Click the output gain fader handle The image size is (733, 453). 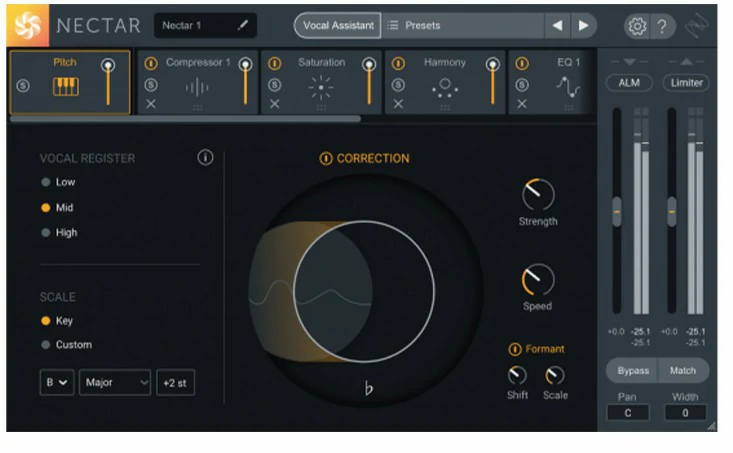pos(672,212)
